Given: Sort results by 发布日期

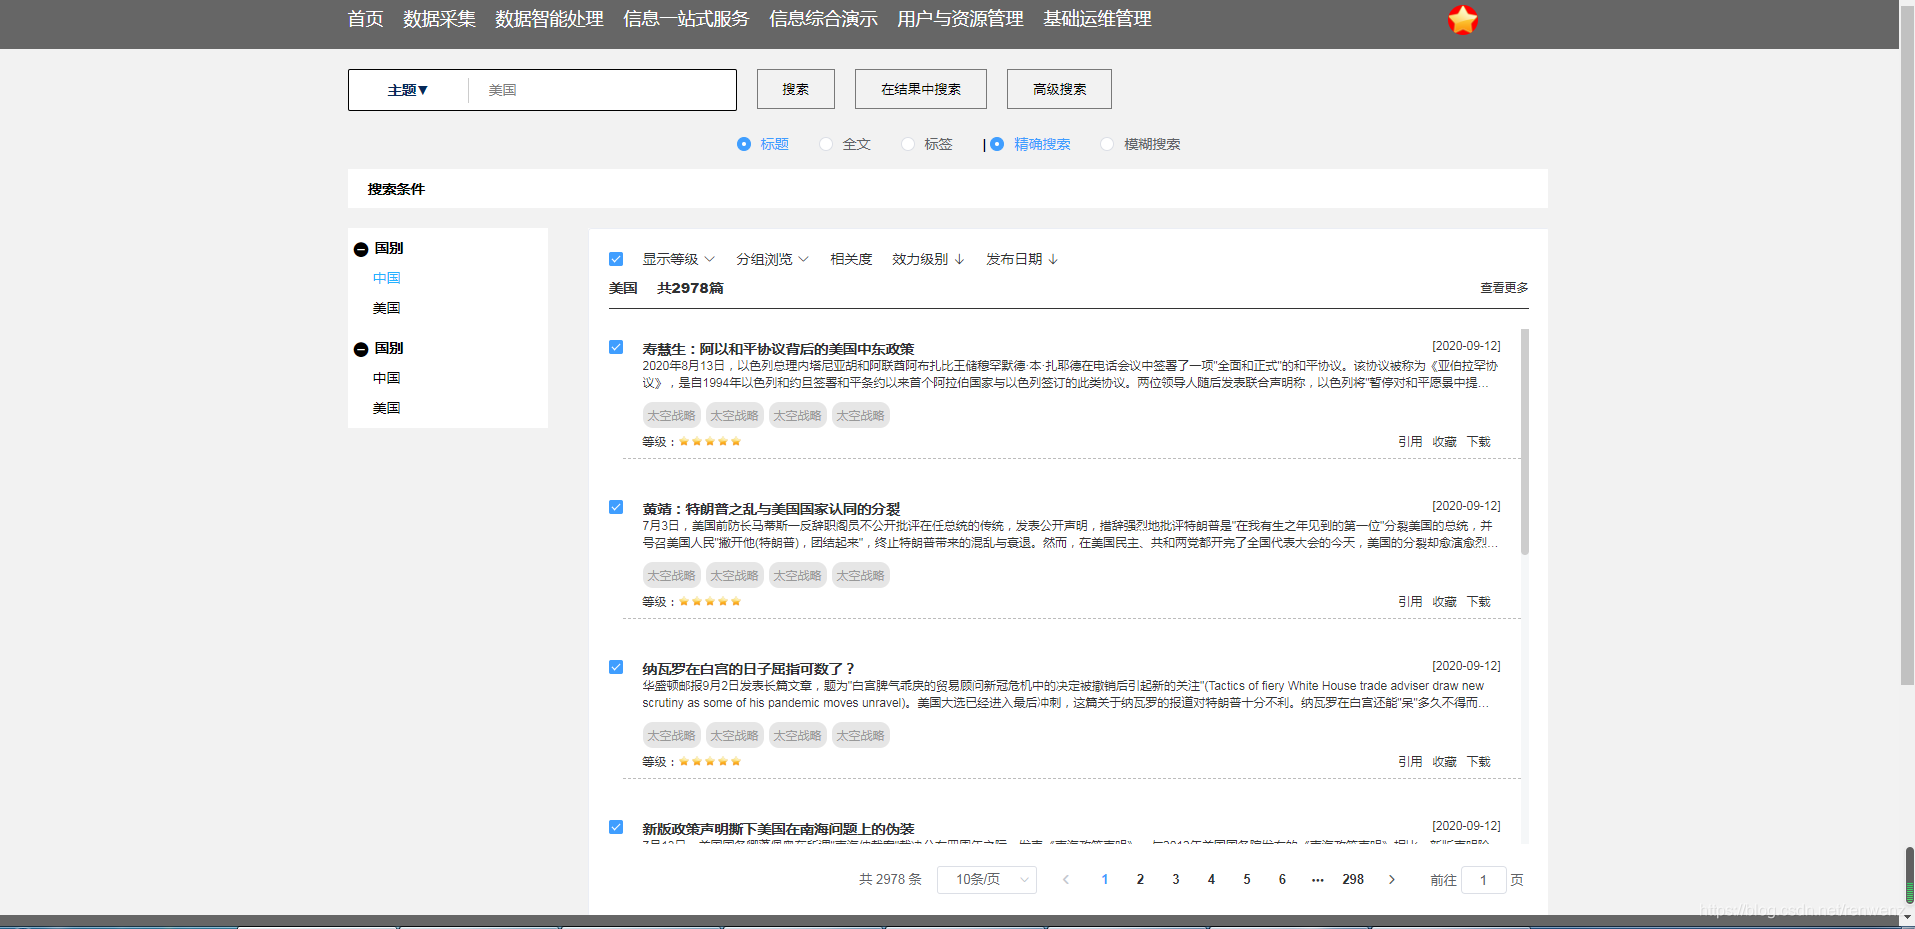Looking at the screenshot, I should [x=1022, y=259].
